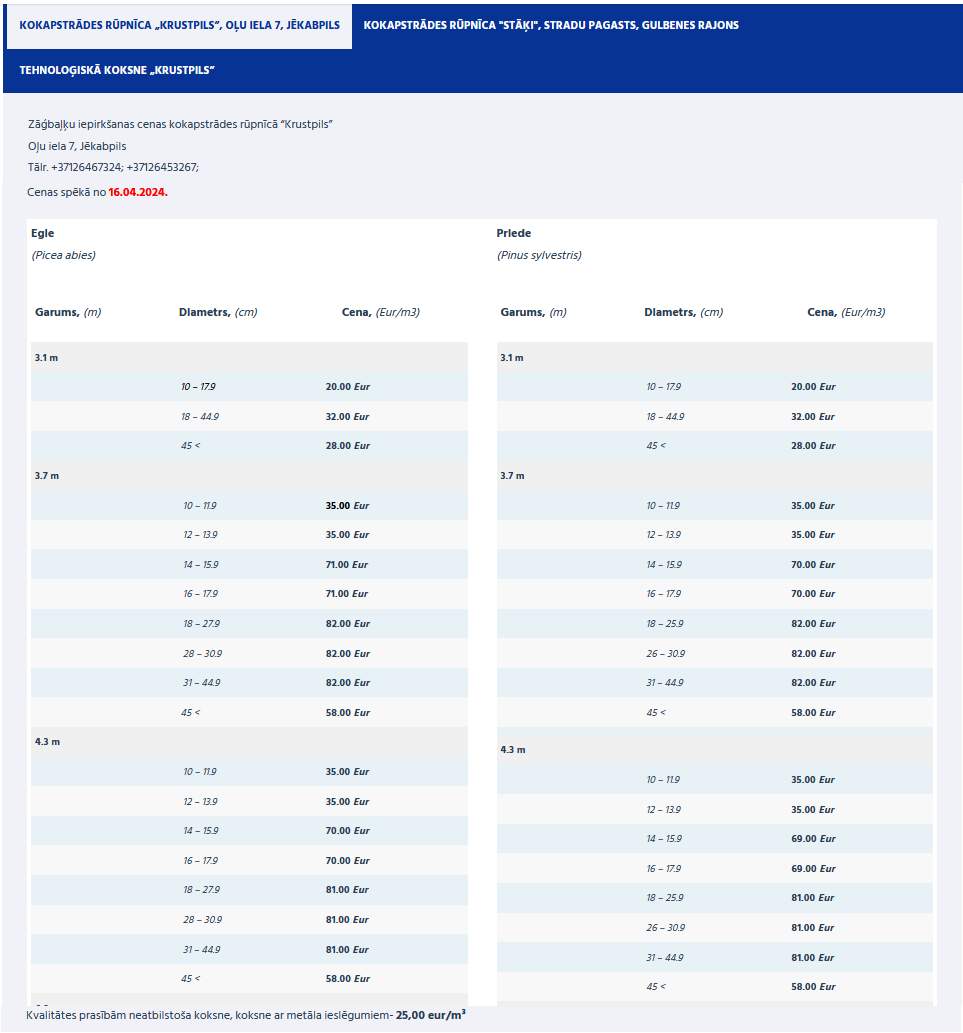Select the 4.3 m group row under Egle
The width and height of the screenshot is (963, 1033).
click(47, 741)
